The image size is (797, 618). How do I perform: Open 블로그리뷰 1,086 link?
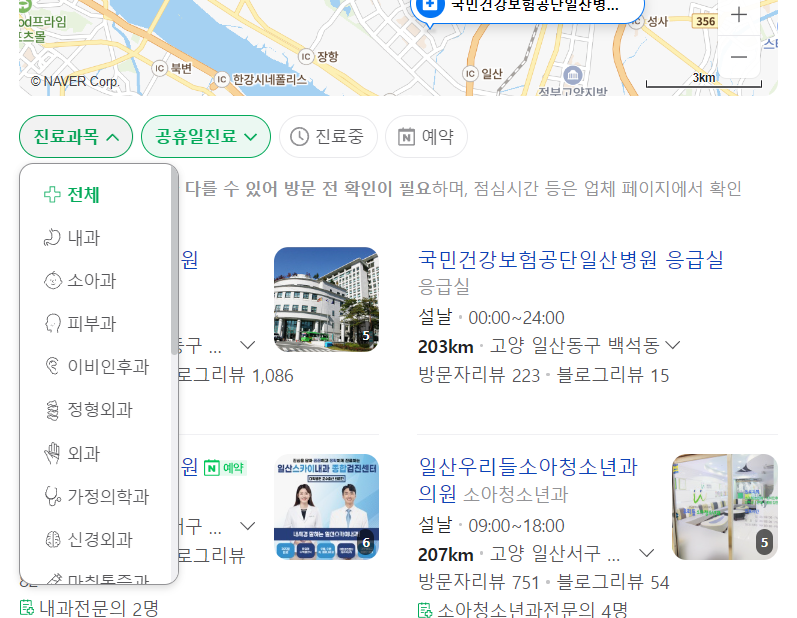(235, 376)
